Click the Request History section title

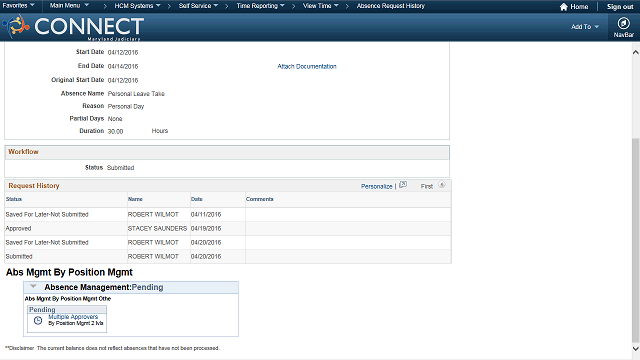34,186
